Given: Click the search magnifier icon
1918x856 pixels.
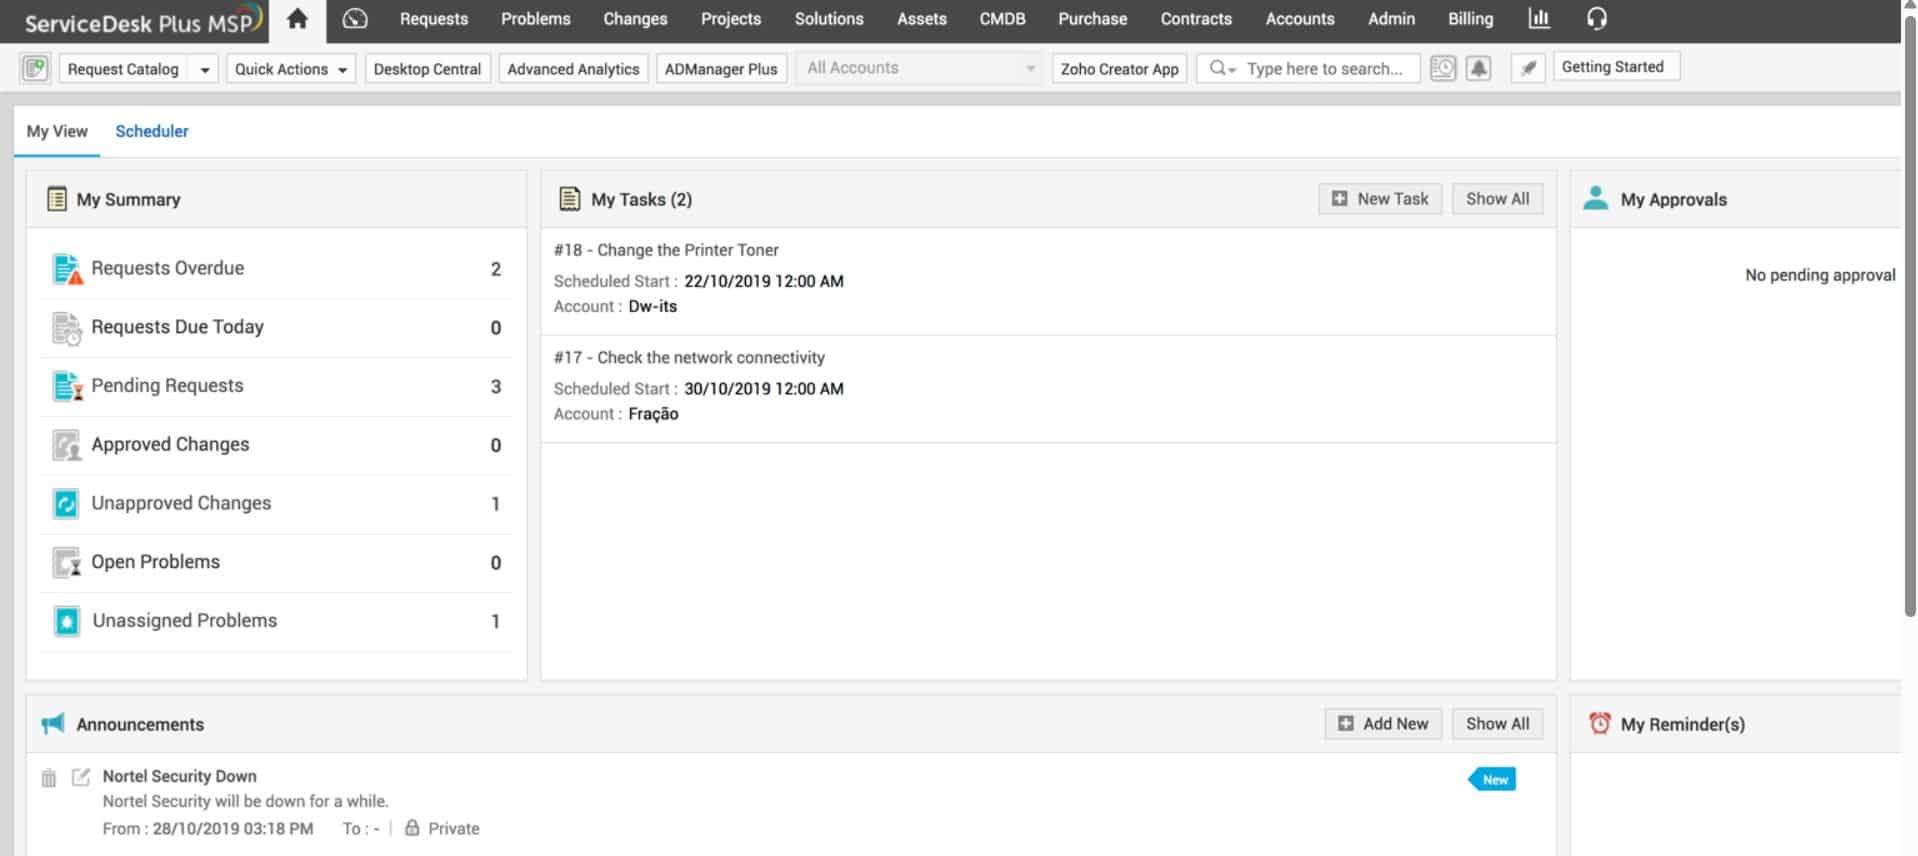Looking at the screenshot, I should (1219, 68).
